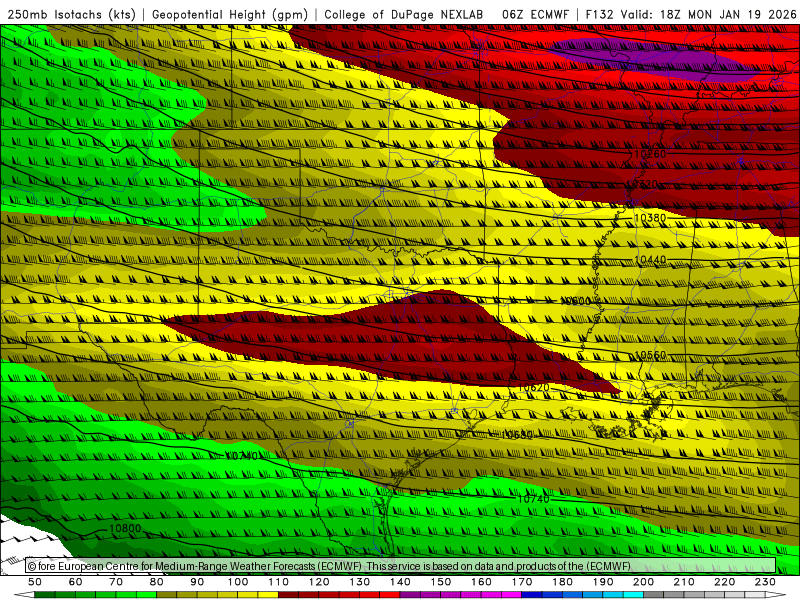The width and height of the screenshot is (800, 600).
Task: Click the 10620 height contour label
Action: 533,388
